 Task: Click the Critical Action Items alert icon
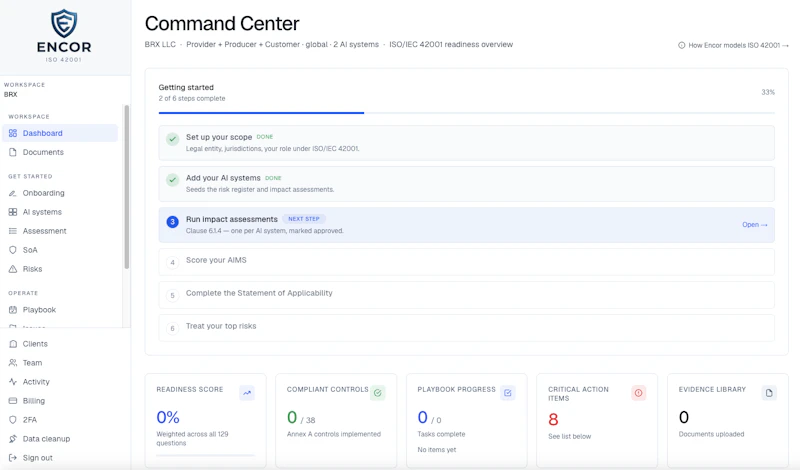pos(638,393)
